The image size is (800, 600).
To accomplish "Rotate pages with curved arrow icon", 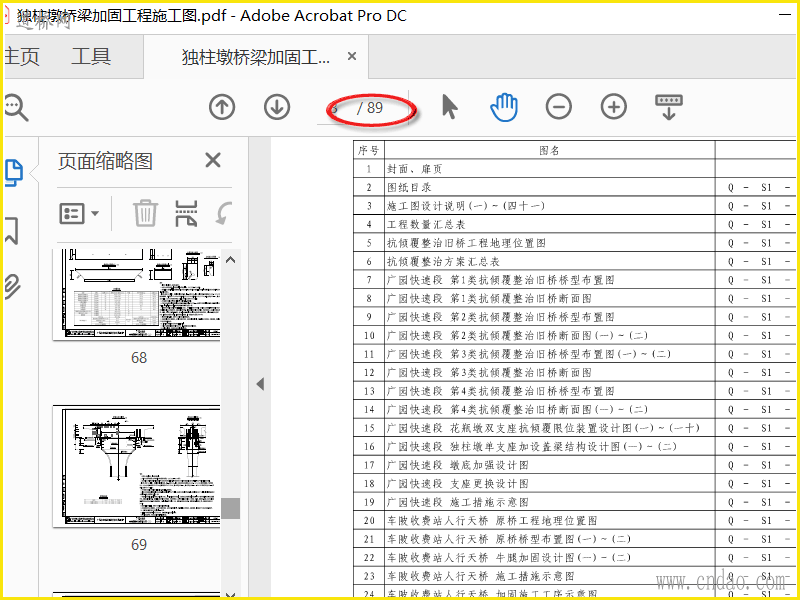I will (223, 213).
